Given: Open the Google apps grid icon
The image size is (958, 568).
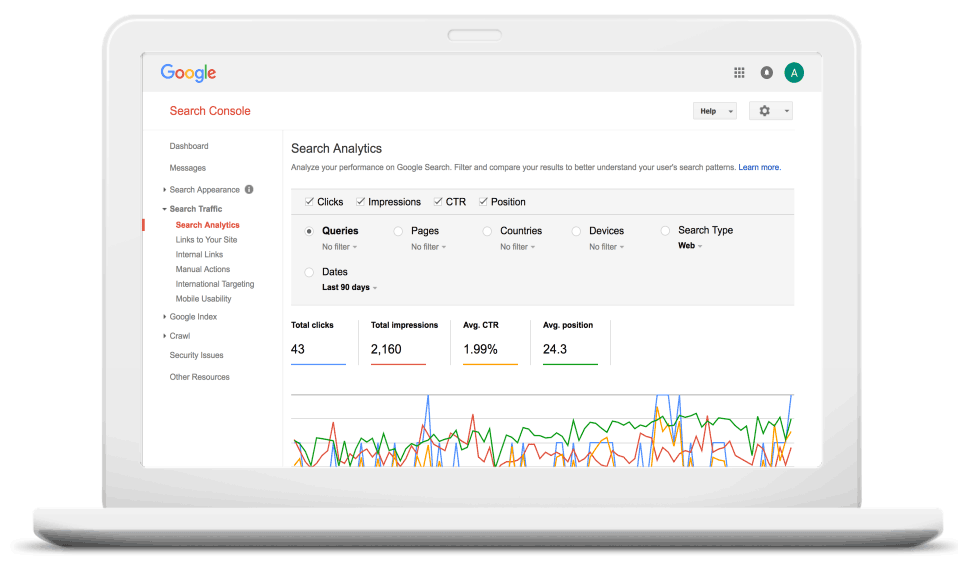Looking at the screenshot, I should pyautogui.click(x=739, y=72).
